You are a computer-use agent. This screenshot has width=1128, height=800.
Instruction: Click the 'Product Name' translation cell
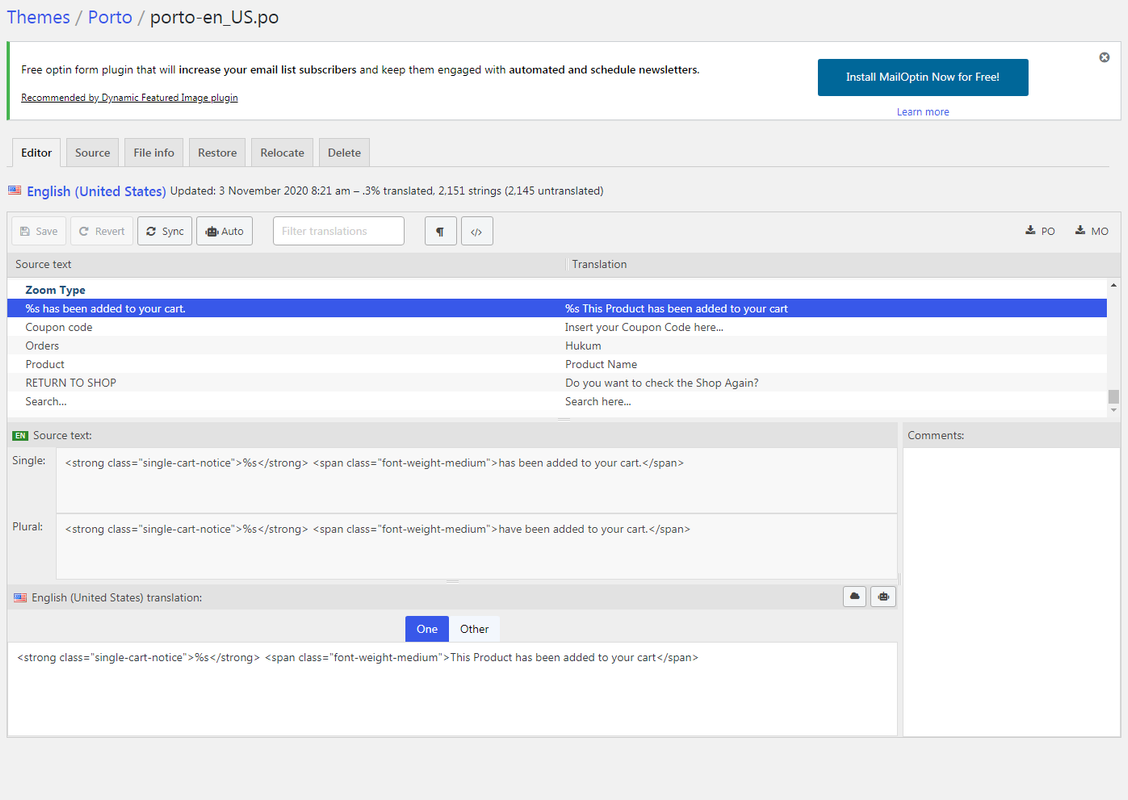pos(601,365)
